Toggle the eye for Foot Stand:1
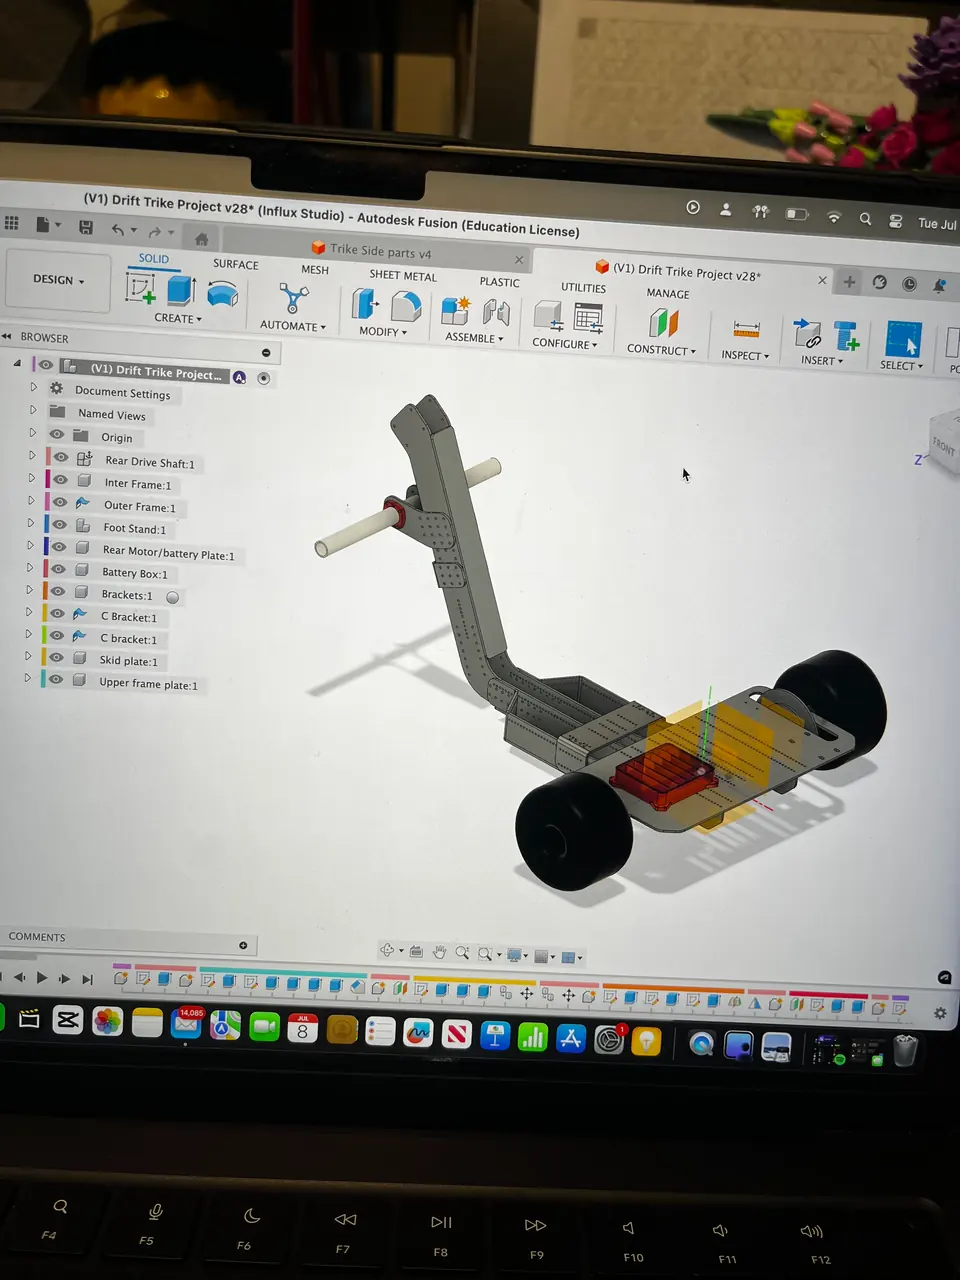The height and width of the screenshot is (1280, 960). [59, 524]
